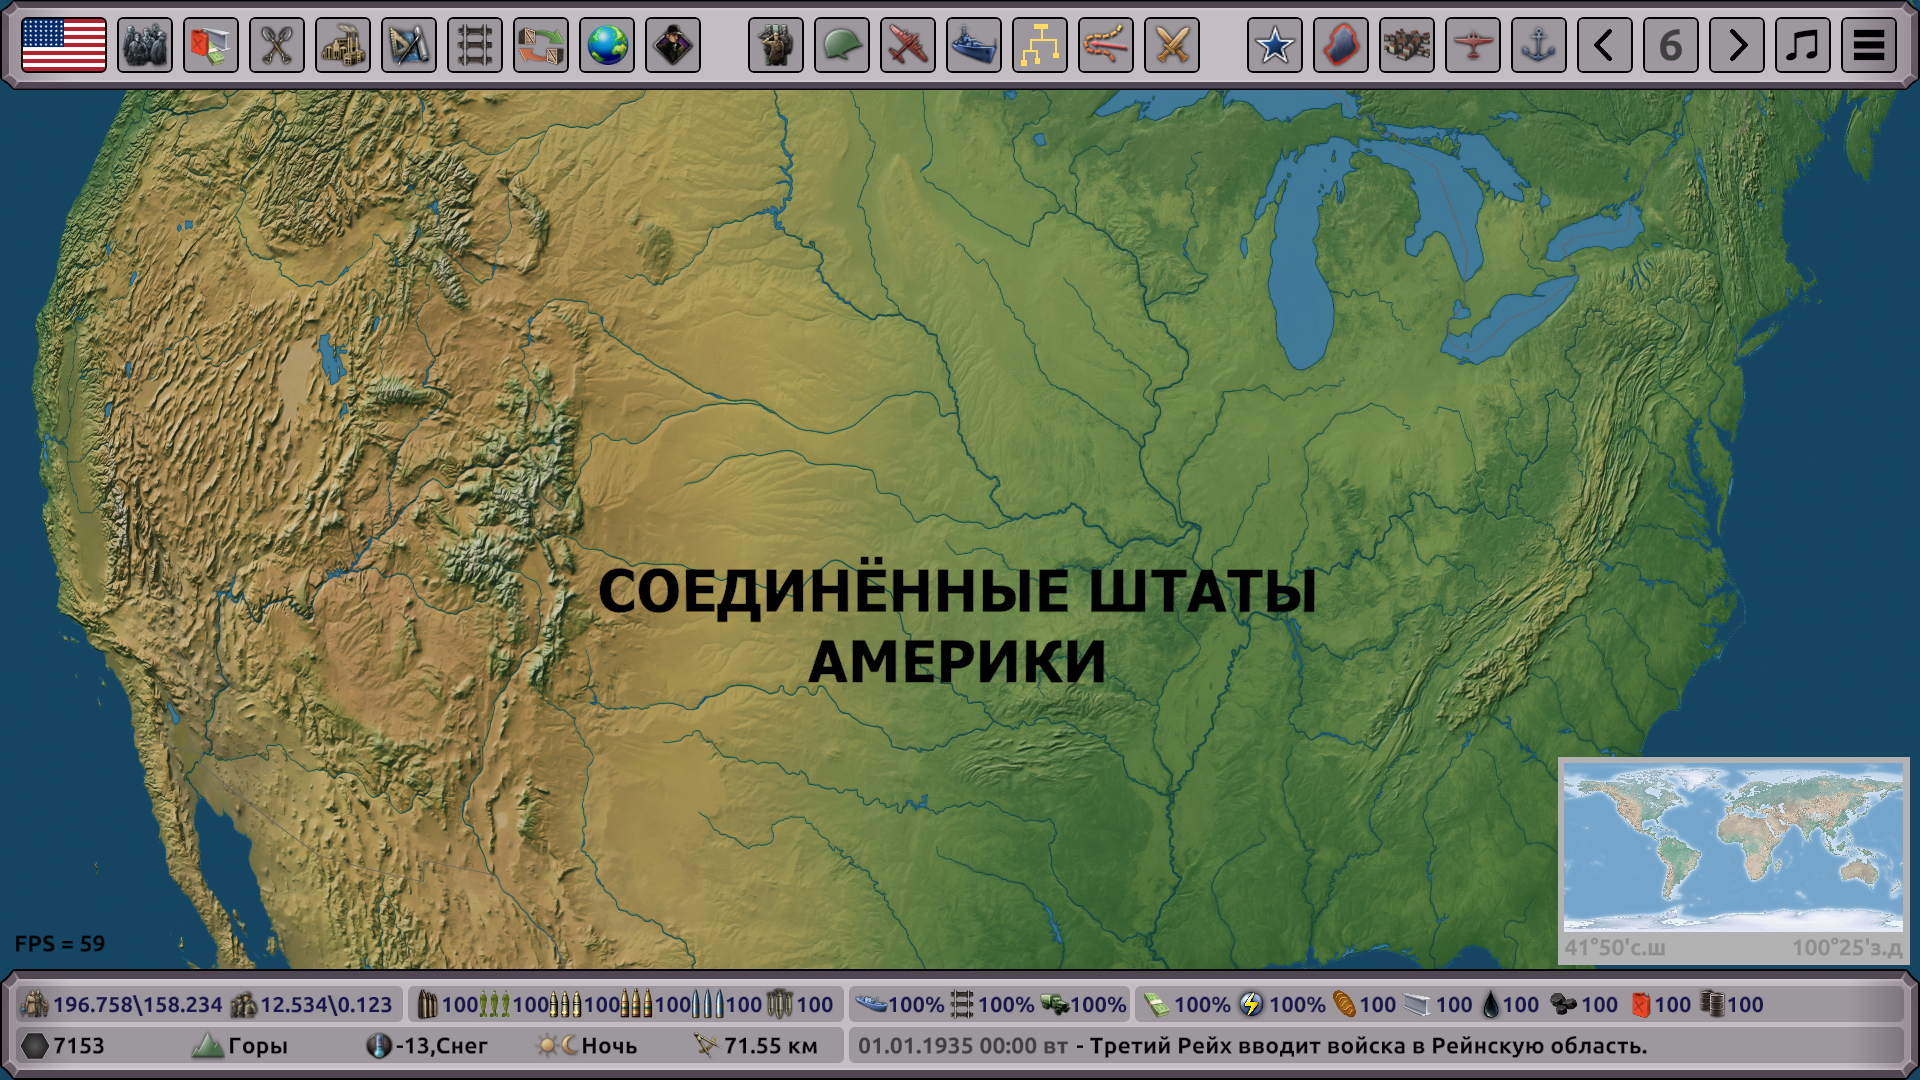The width and height of the screenshot is (1920, 1080).
Task: Toggle music with the note button
Action: click(1803, 45)
